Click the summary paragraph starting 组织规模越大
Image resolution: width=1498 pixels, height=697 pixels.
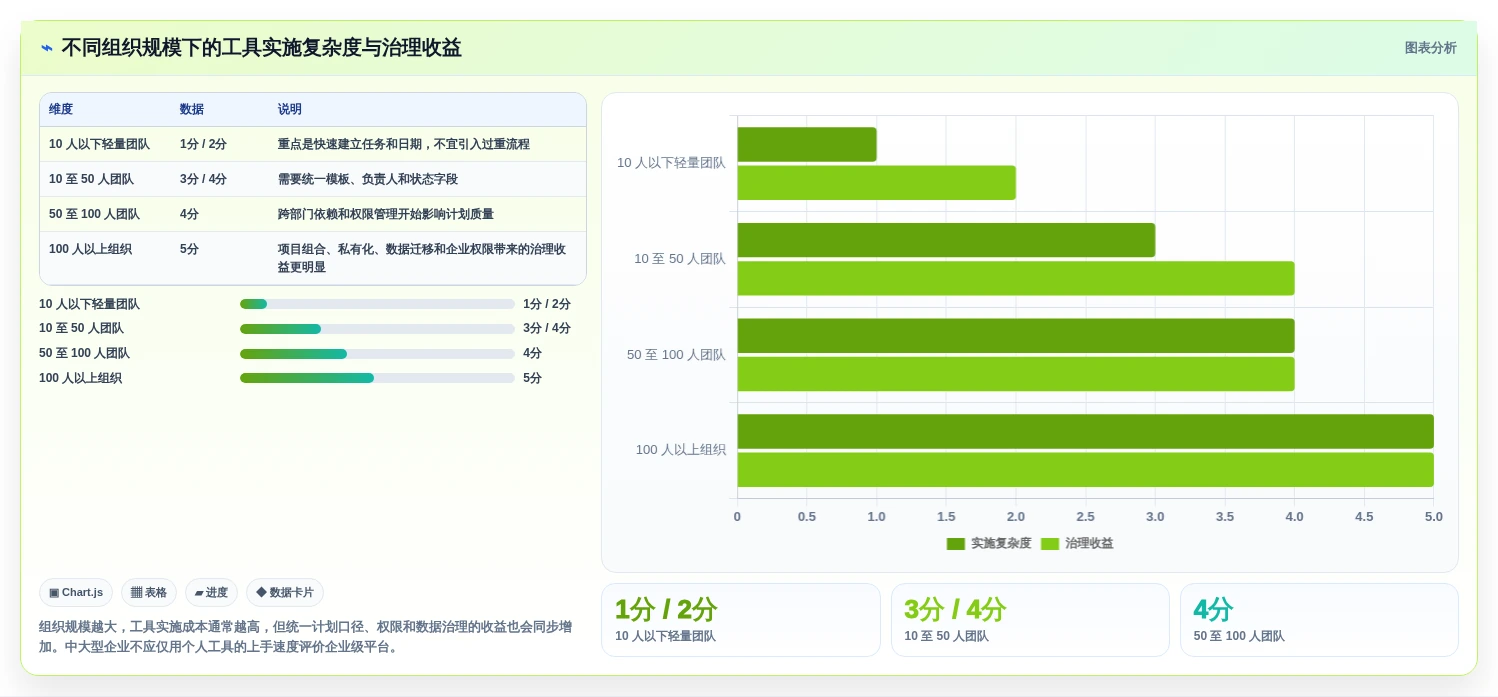[306, 637]
